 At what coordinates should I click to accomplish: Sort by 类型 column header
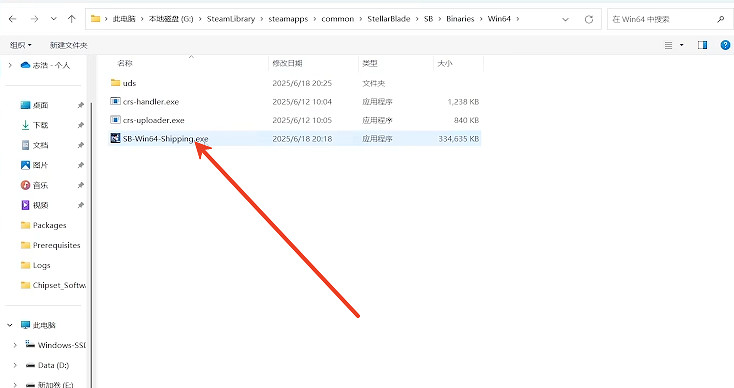tap(370, 63)
